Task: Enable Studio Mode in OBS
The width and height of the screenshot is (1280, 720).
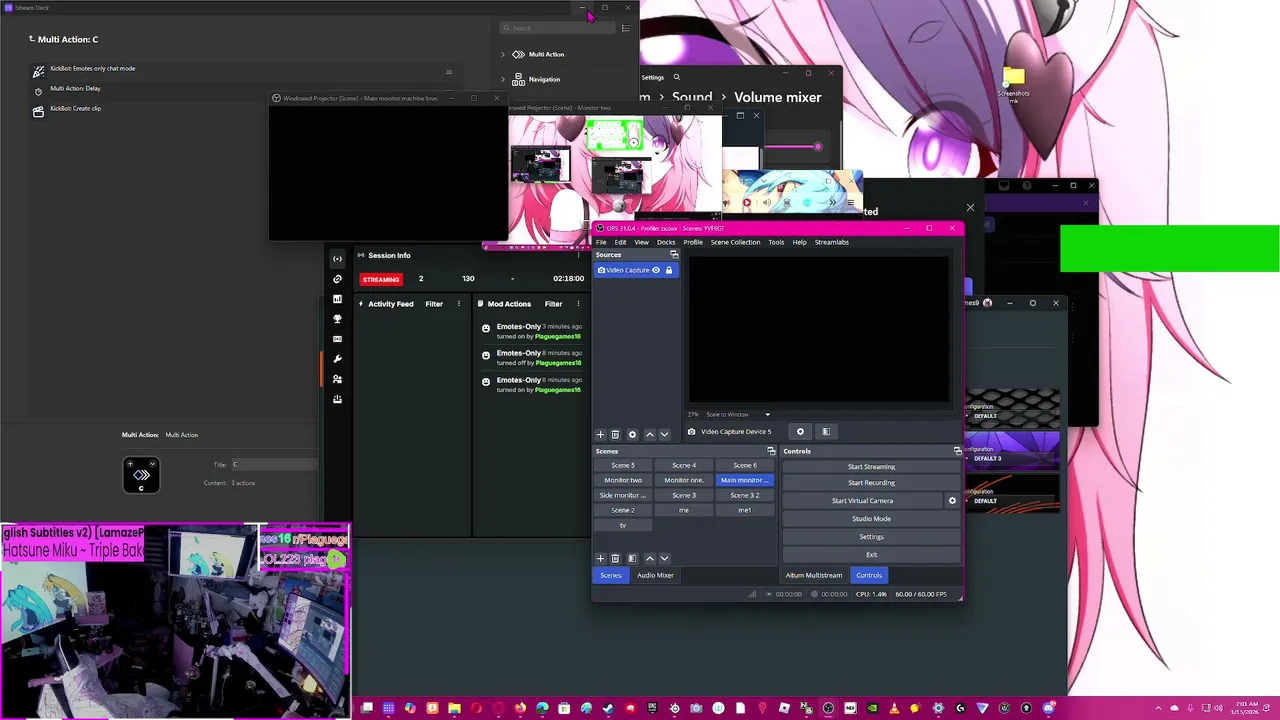Action: 871,518
